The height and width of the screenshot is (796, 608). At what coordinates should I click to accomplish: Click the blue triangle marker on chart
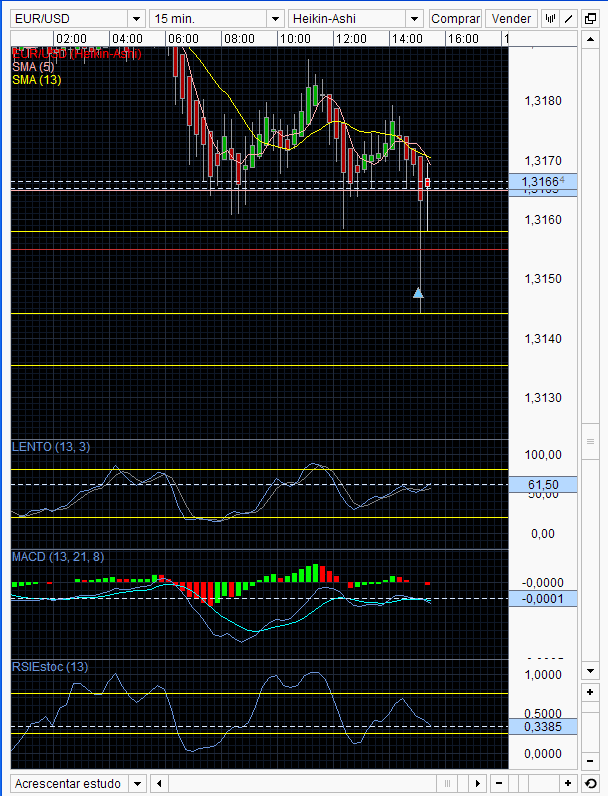point(418,293)
